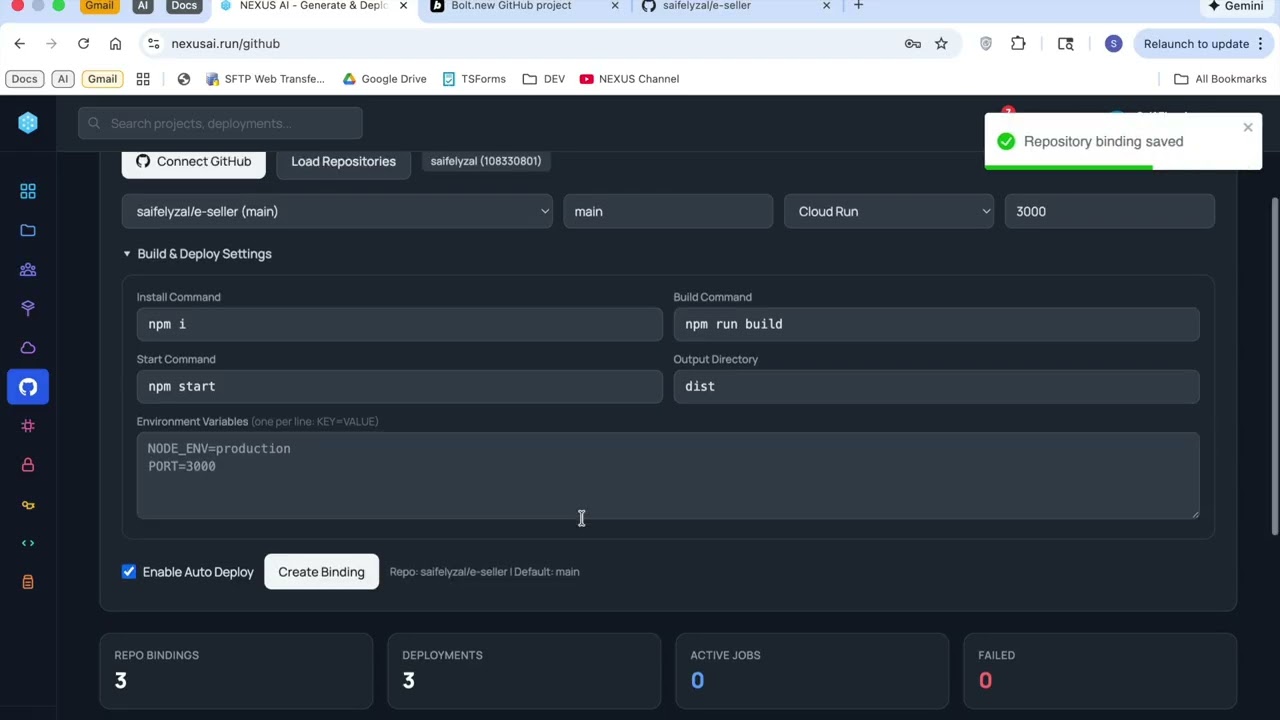Screen dimensions: 1280x720
Task: Open the repository dropdown saifelyzal/e-seller
Action: click(337, 212)
